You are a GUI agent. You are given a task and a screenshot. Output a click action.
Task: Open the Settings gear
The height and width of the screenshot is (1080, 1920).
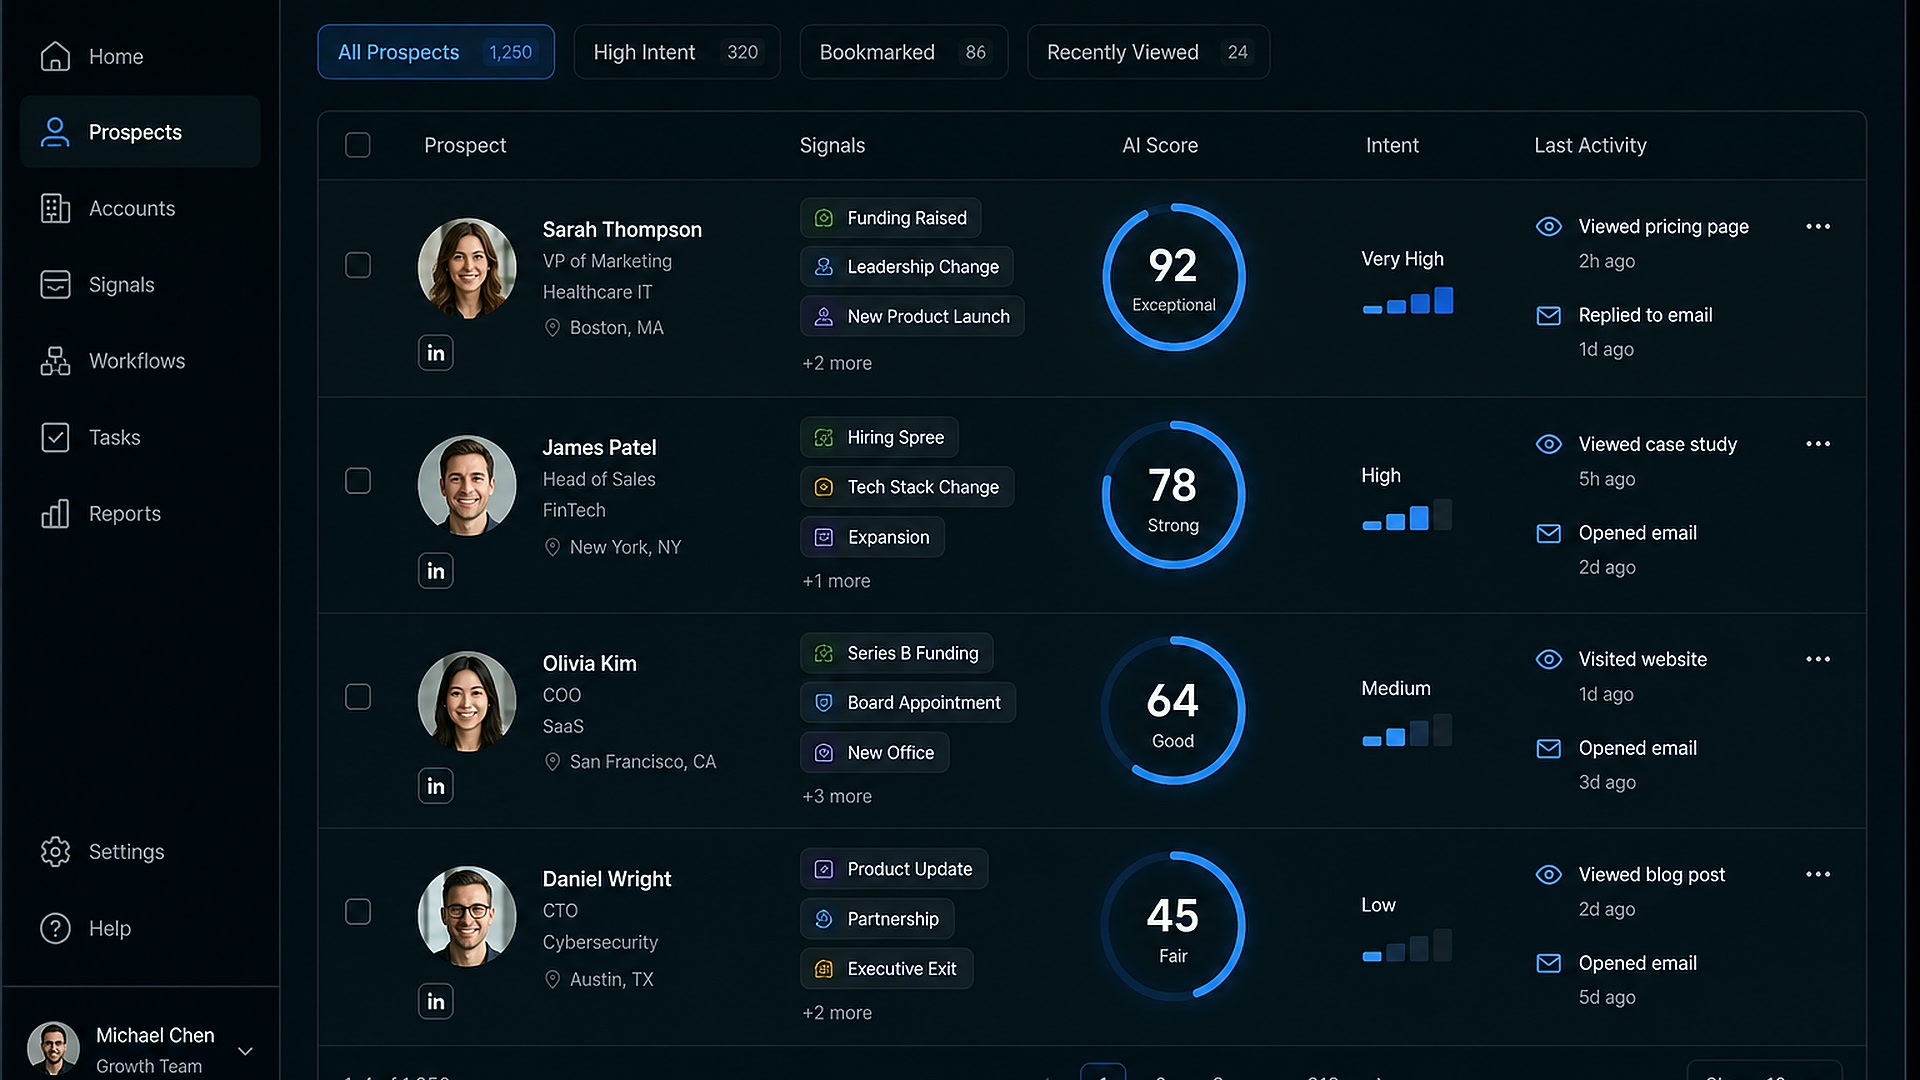point(55,852)
